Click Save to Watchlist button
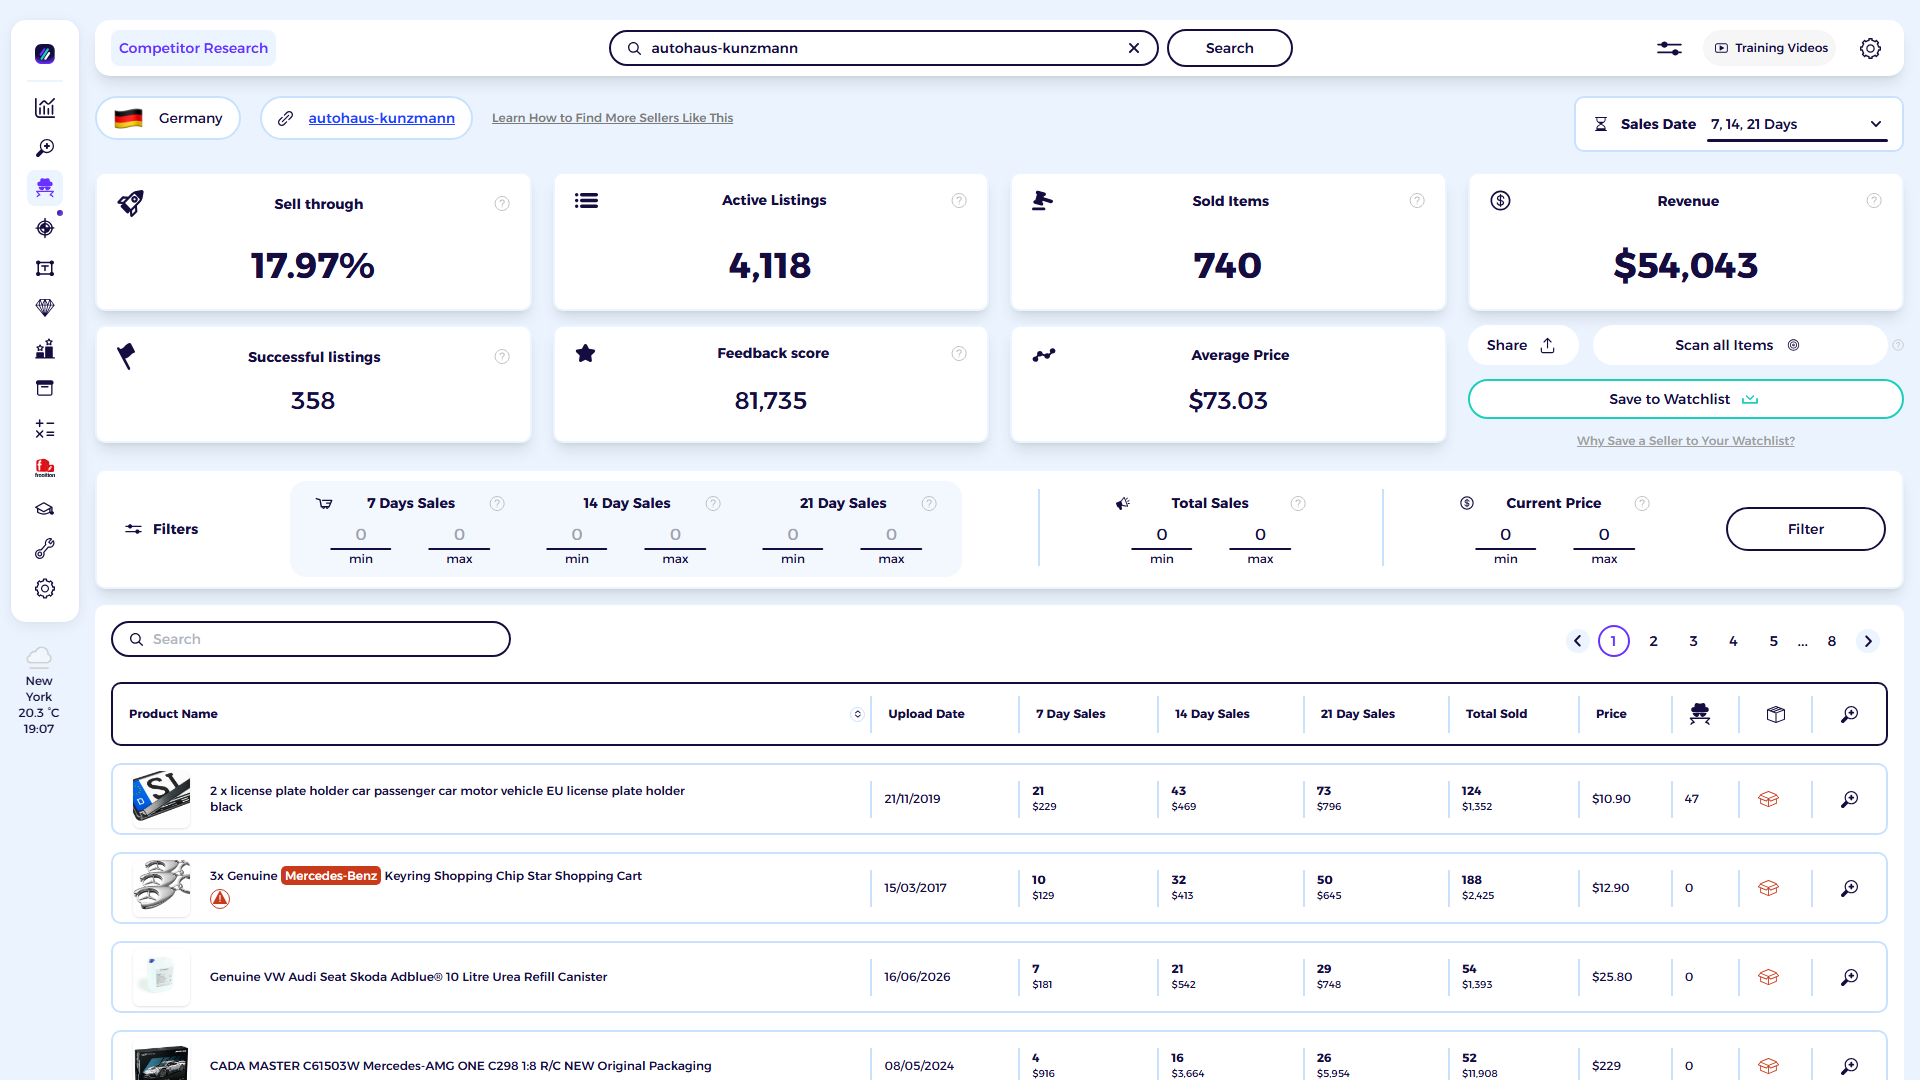This screenshot has height=1080, width=1920. pyautogui.click(x=1685, y=399)
